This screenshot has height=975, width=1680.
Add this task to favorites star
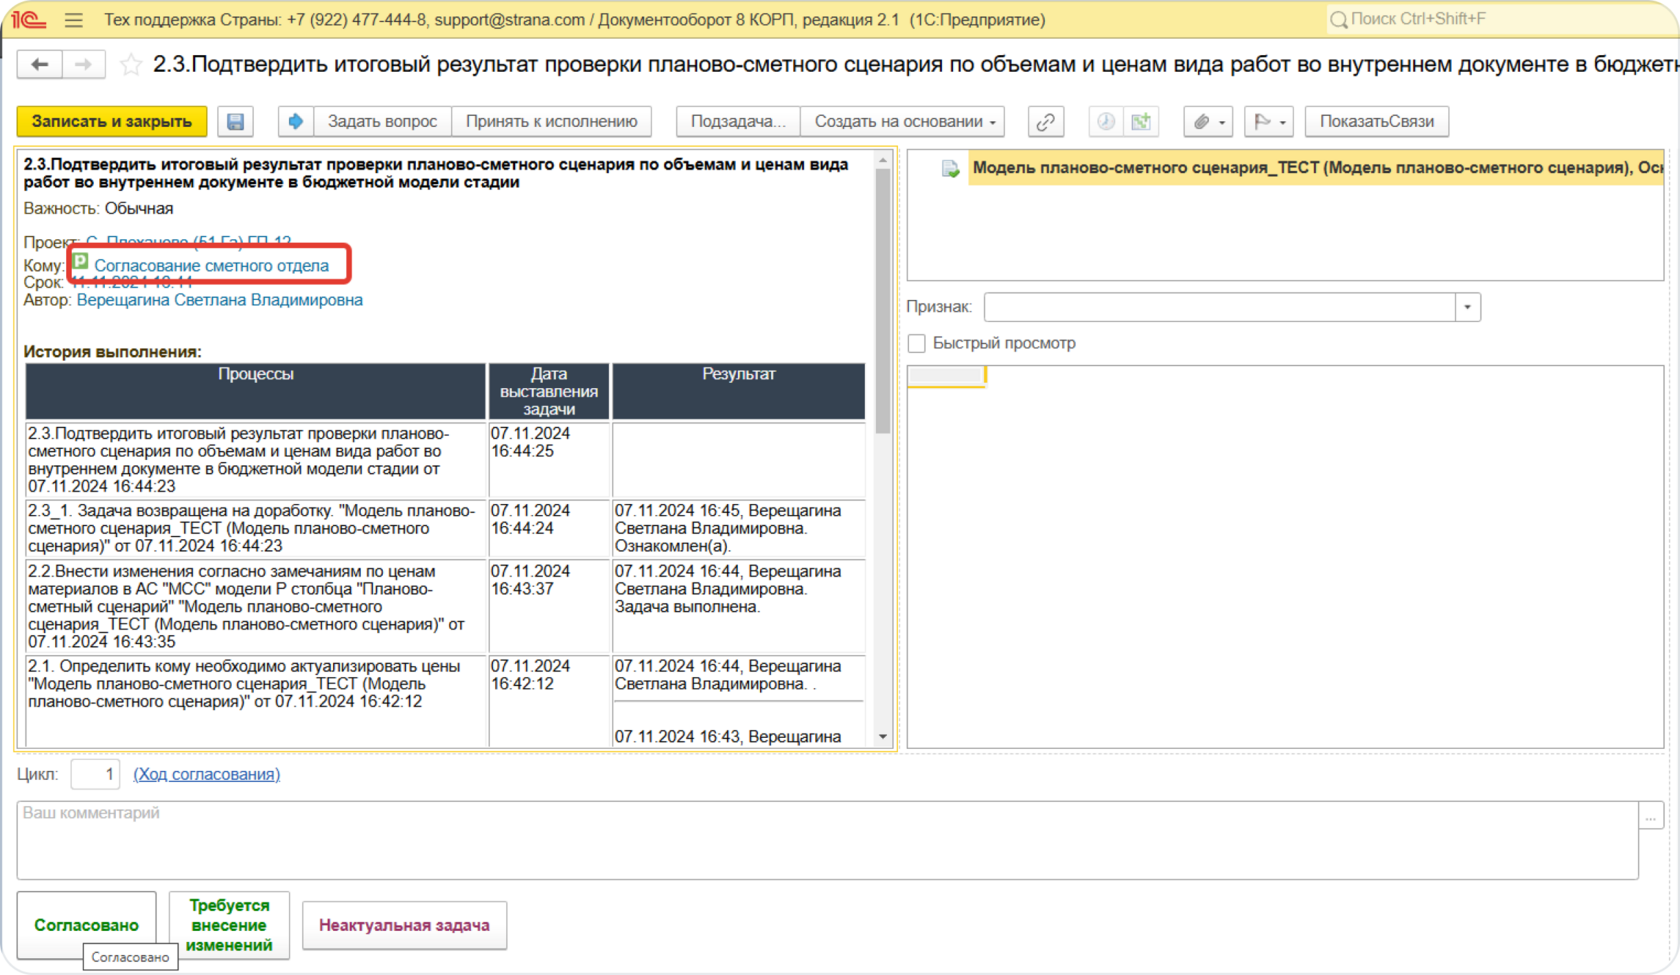click(131, 65)
